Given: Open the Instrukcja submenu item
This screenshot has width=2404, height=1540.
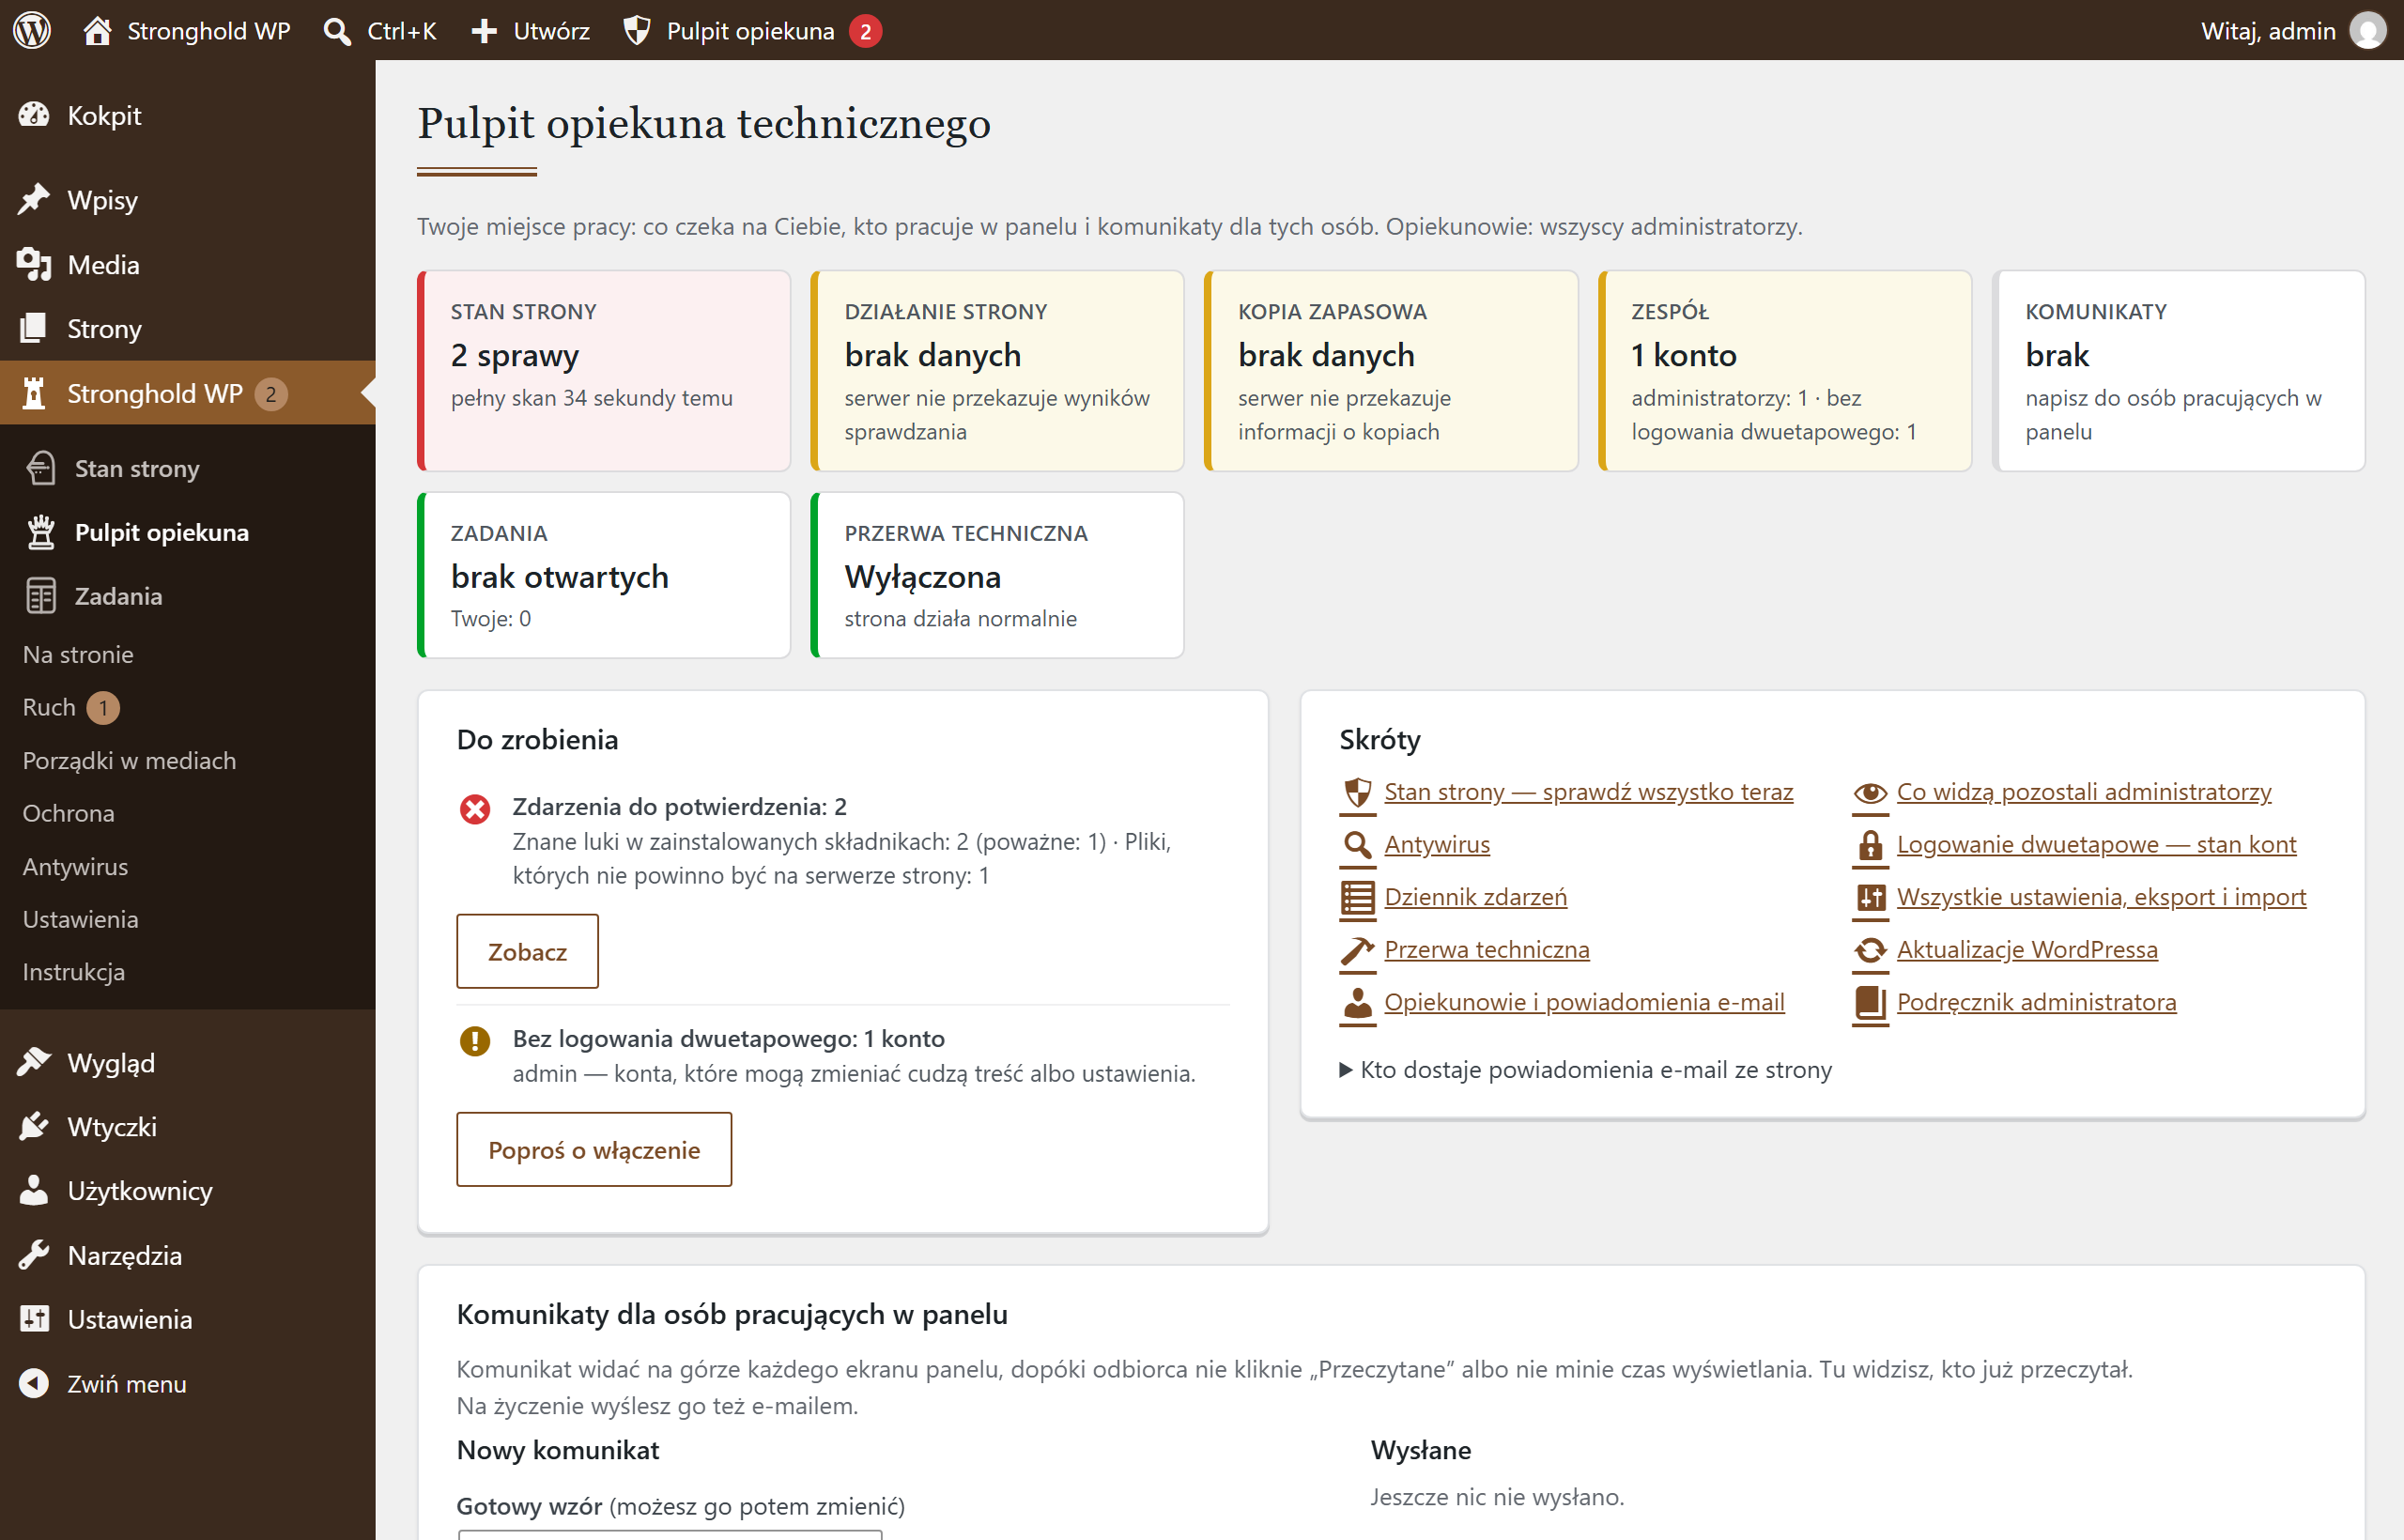Looking at the screenshot, I should click(188, 972).
